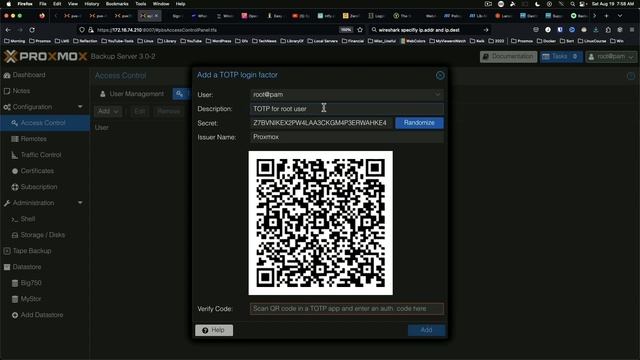This screenshot has height=360, width=640.
Task: Click the TOTP QR code image
Action: point(320,223)
